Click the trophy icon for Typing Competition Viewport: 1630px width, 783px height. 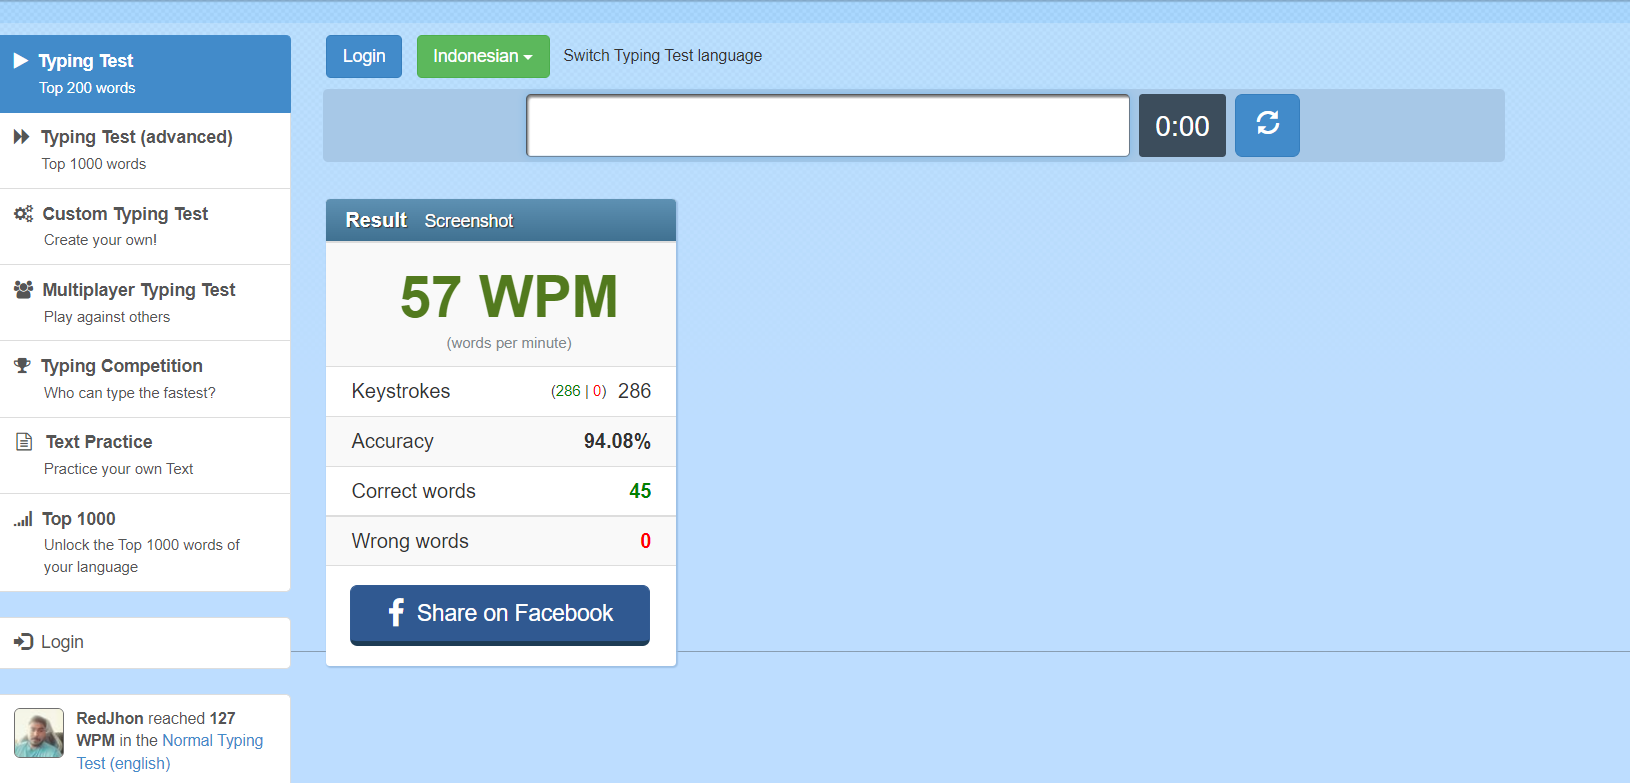pos(22,366)
